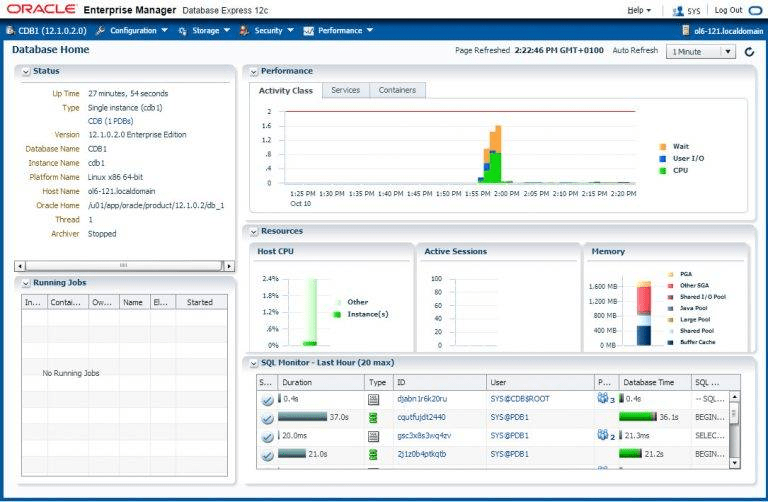This screenshot has width=768, height=502.
Task: Click the SYS user icon
Action: pos(679,10)
